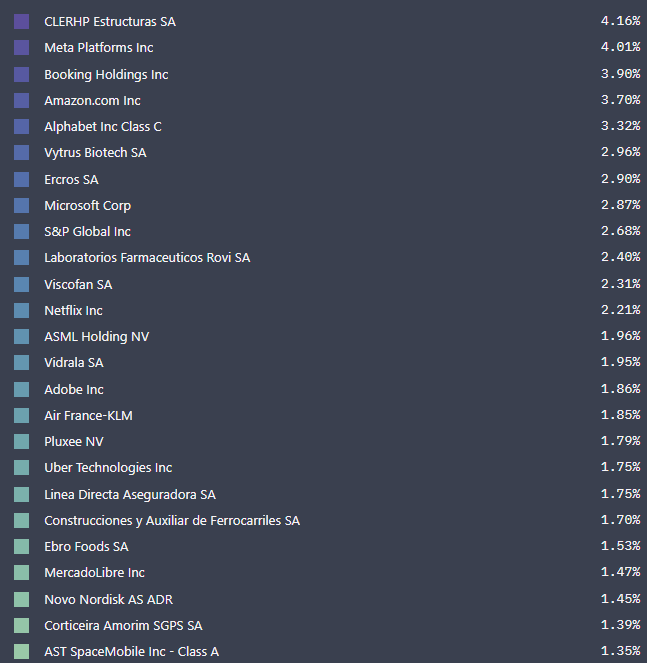Select the Pluxee NV holding name

pyautogui.click(x=74, y=441)
